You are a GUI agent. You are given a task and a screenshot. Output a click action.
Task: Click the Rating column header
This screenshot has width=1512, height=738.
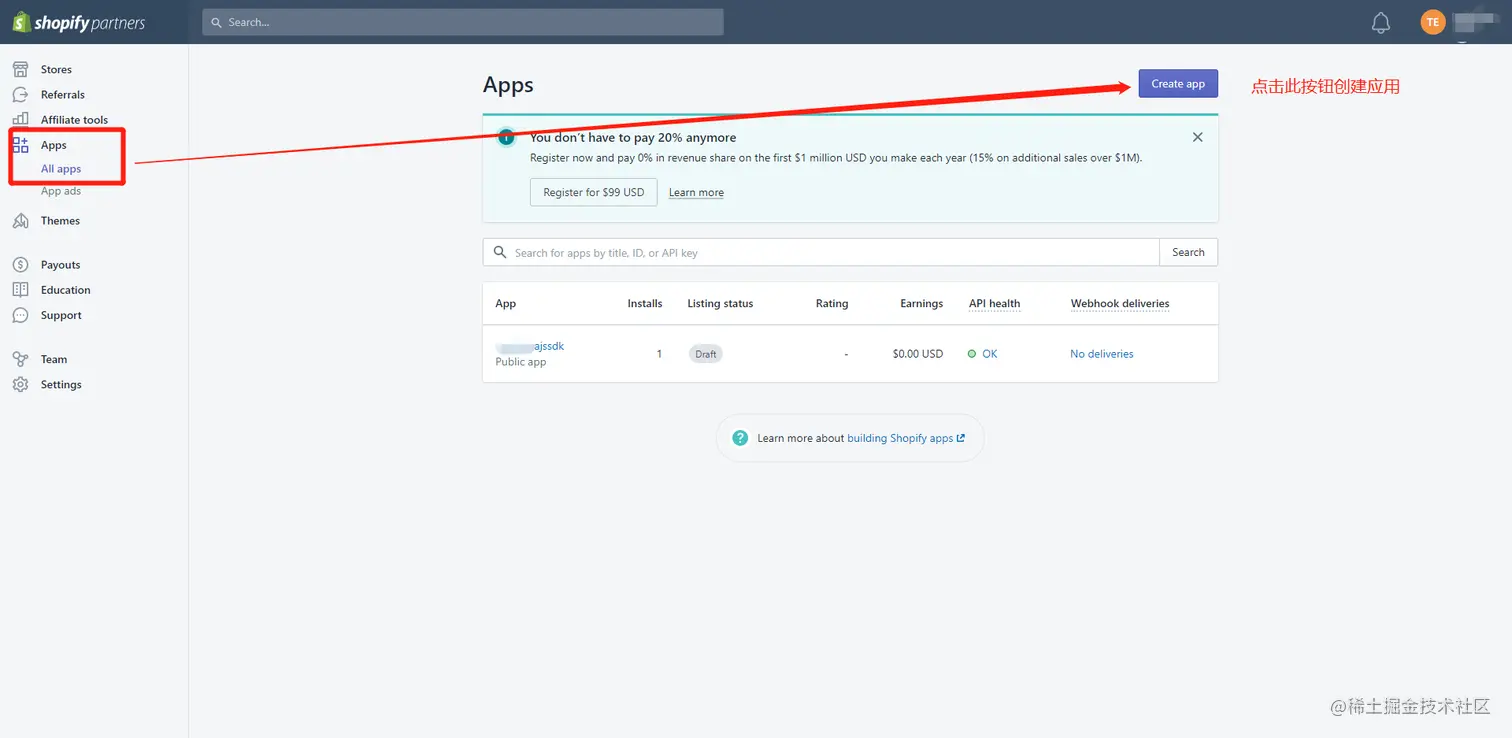click(x=832, y=303)
